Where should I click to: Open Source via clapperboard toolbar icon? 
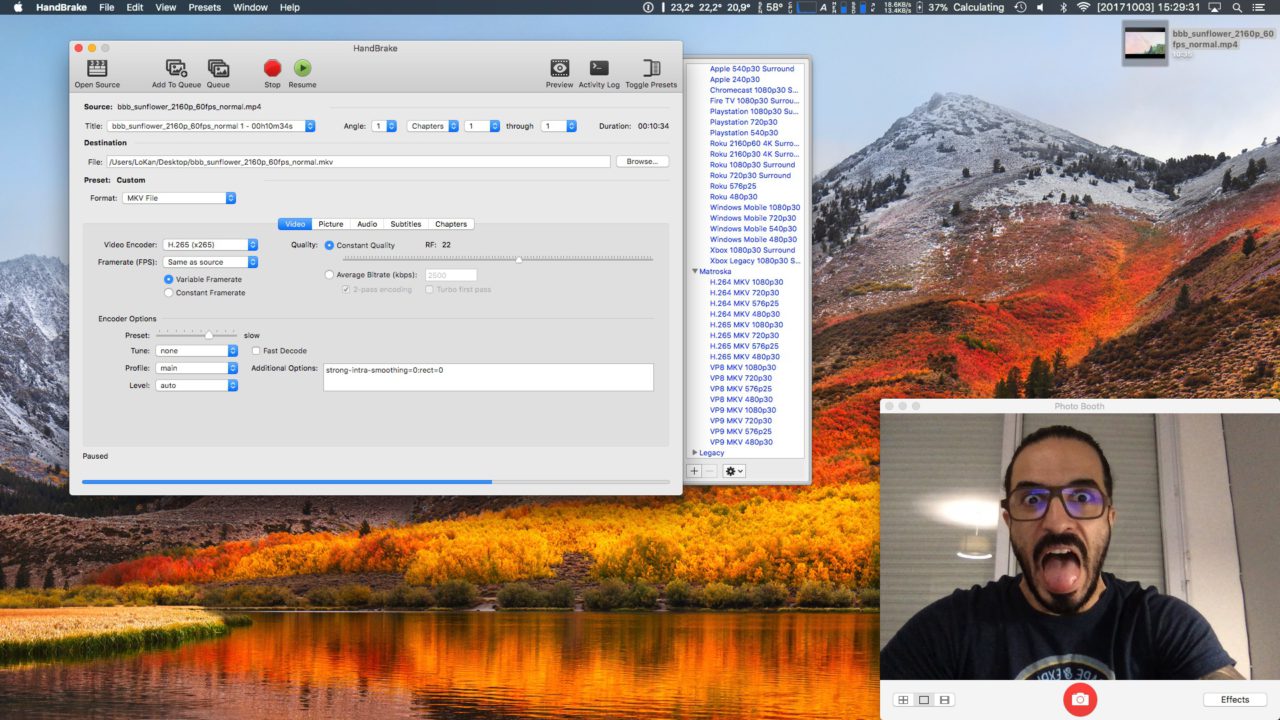(97, 69)
